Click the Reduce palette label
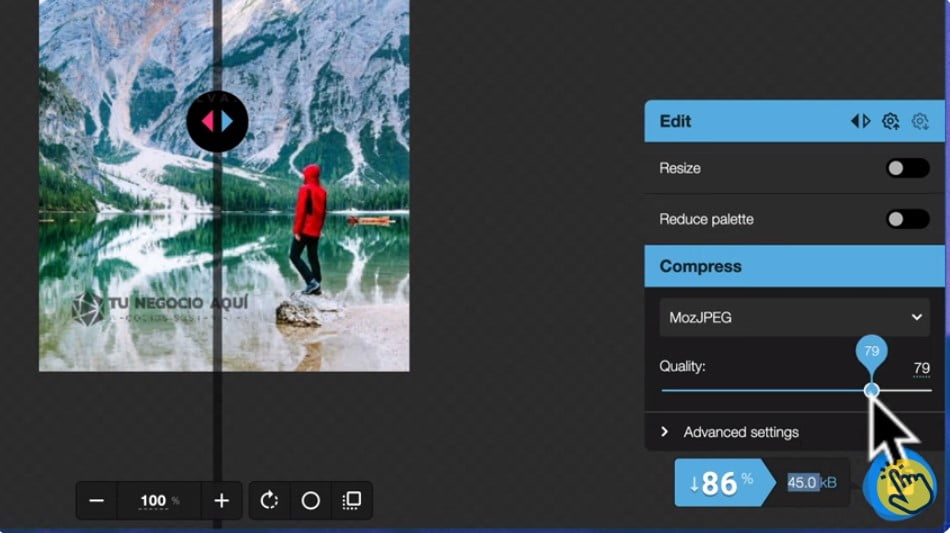This screenshot has width=950, height=533. 706,219
